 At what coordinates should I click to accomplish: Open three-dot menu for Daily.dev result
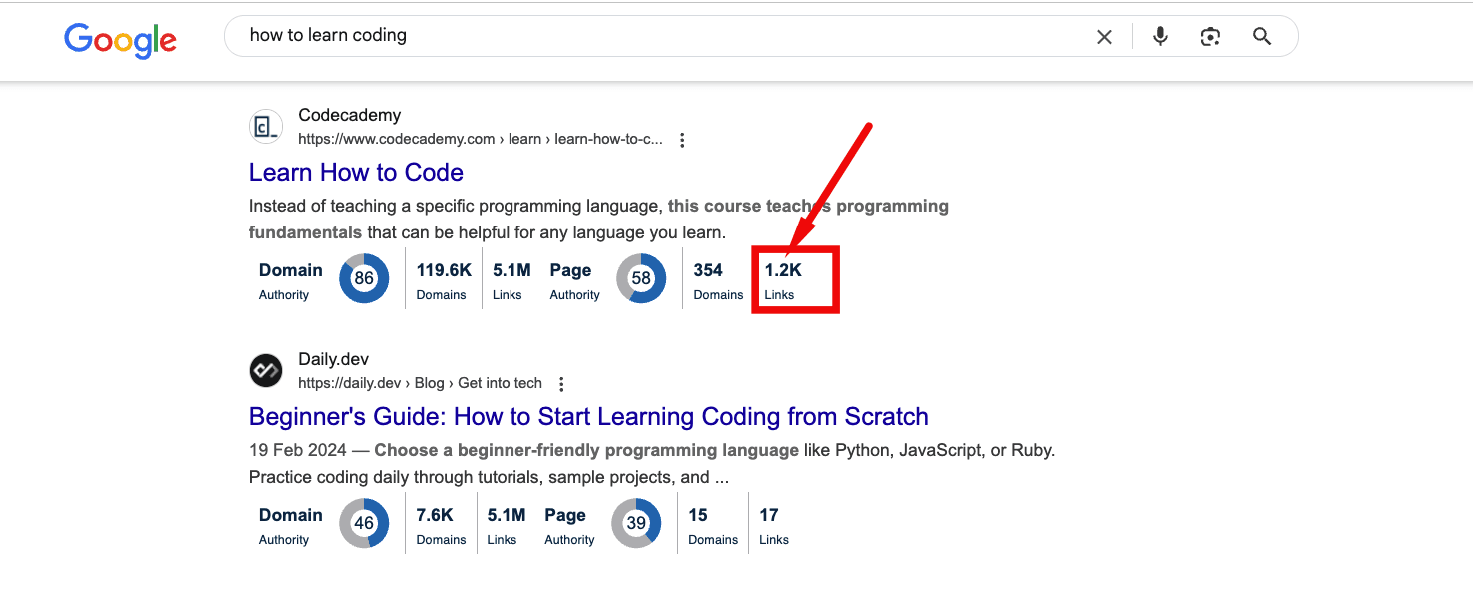(561, 384)
